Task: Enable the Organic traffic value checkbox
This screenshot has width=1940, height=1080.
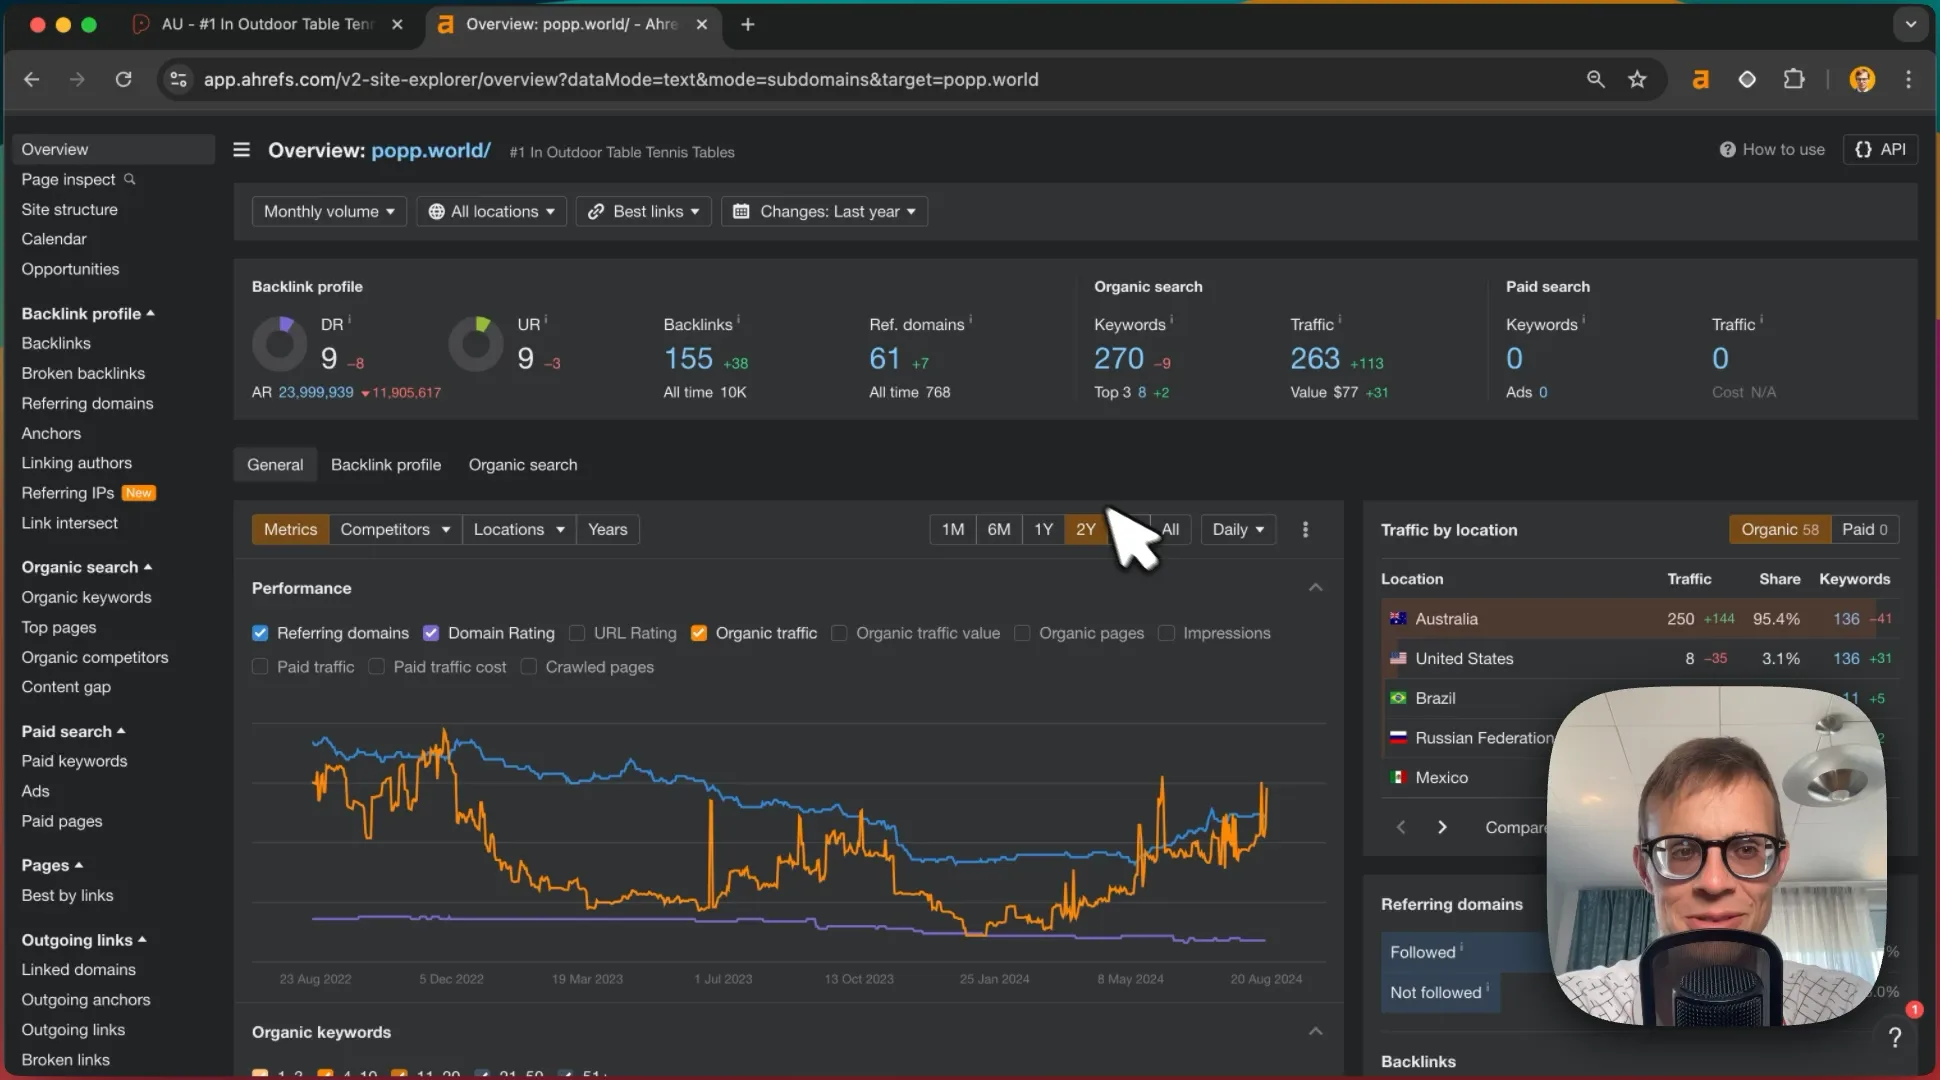Action: coord(839,633)
